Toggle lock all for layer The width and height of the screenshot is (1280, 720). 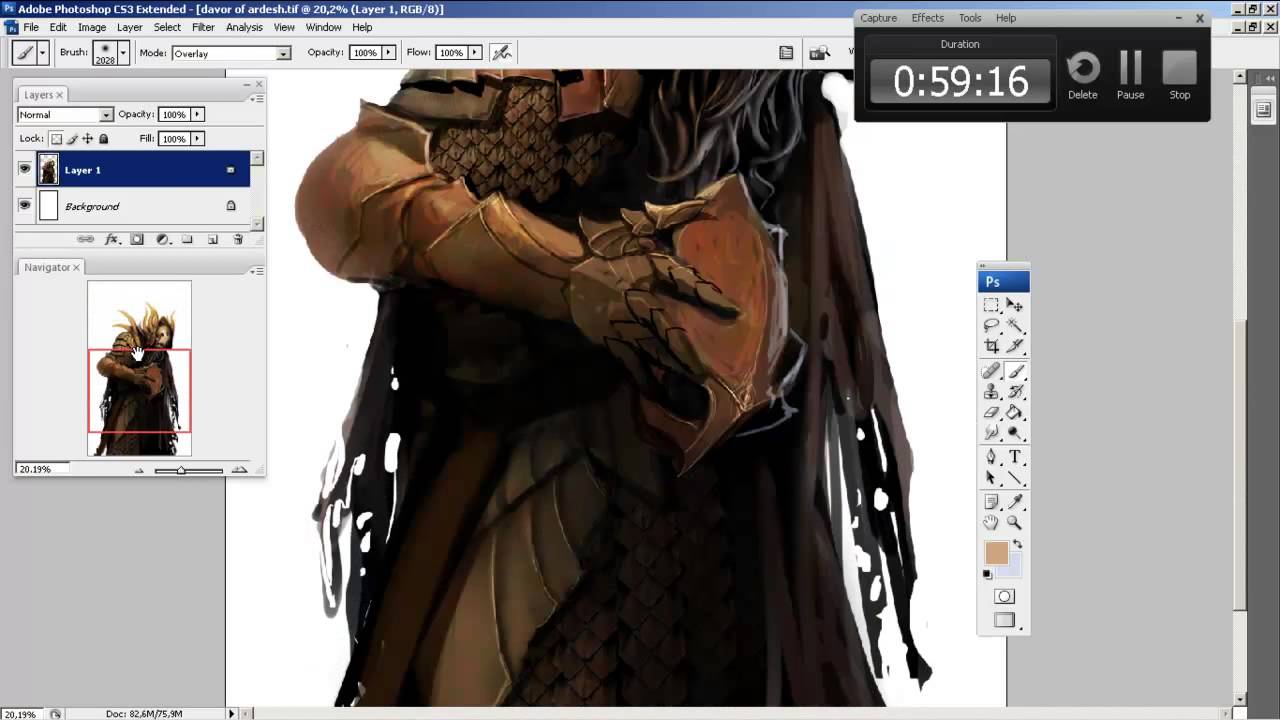tap(104, 139)
